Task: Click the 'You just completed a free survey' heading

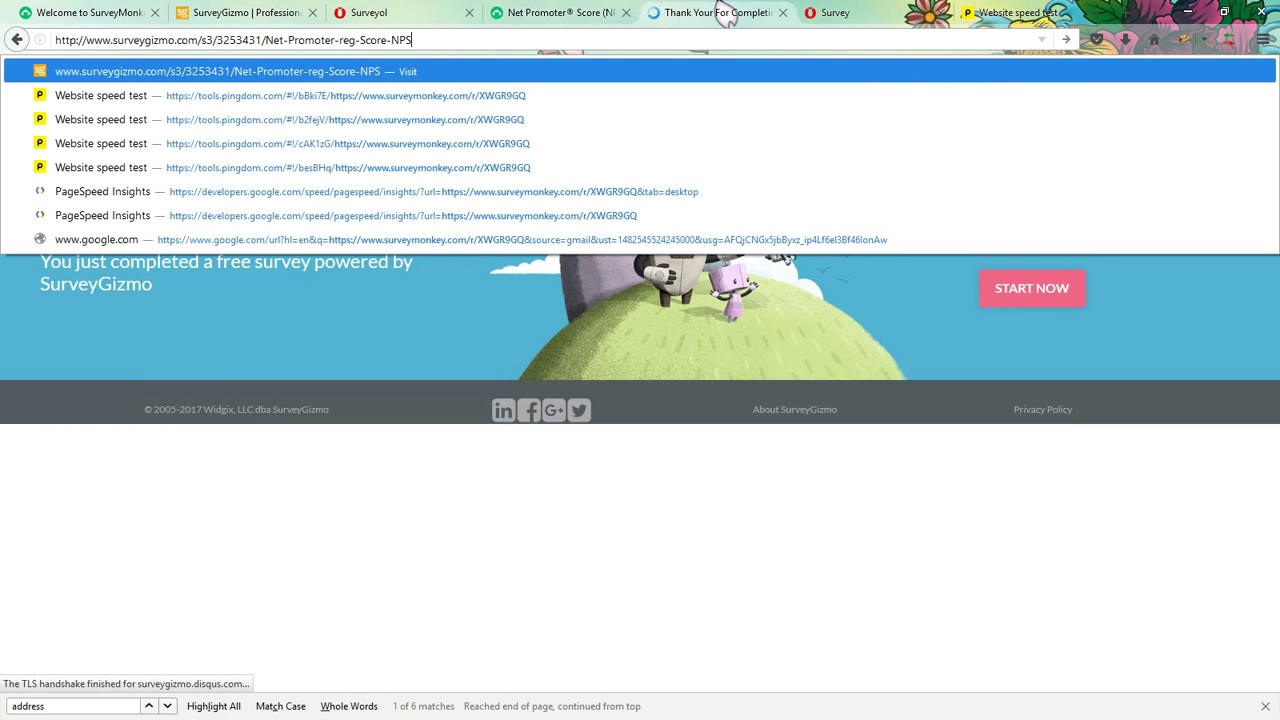Action: [226, 272]
